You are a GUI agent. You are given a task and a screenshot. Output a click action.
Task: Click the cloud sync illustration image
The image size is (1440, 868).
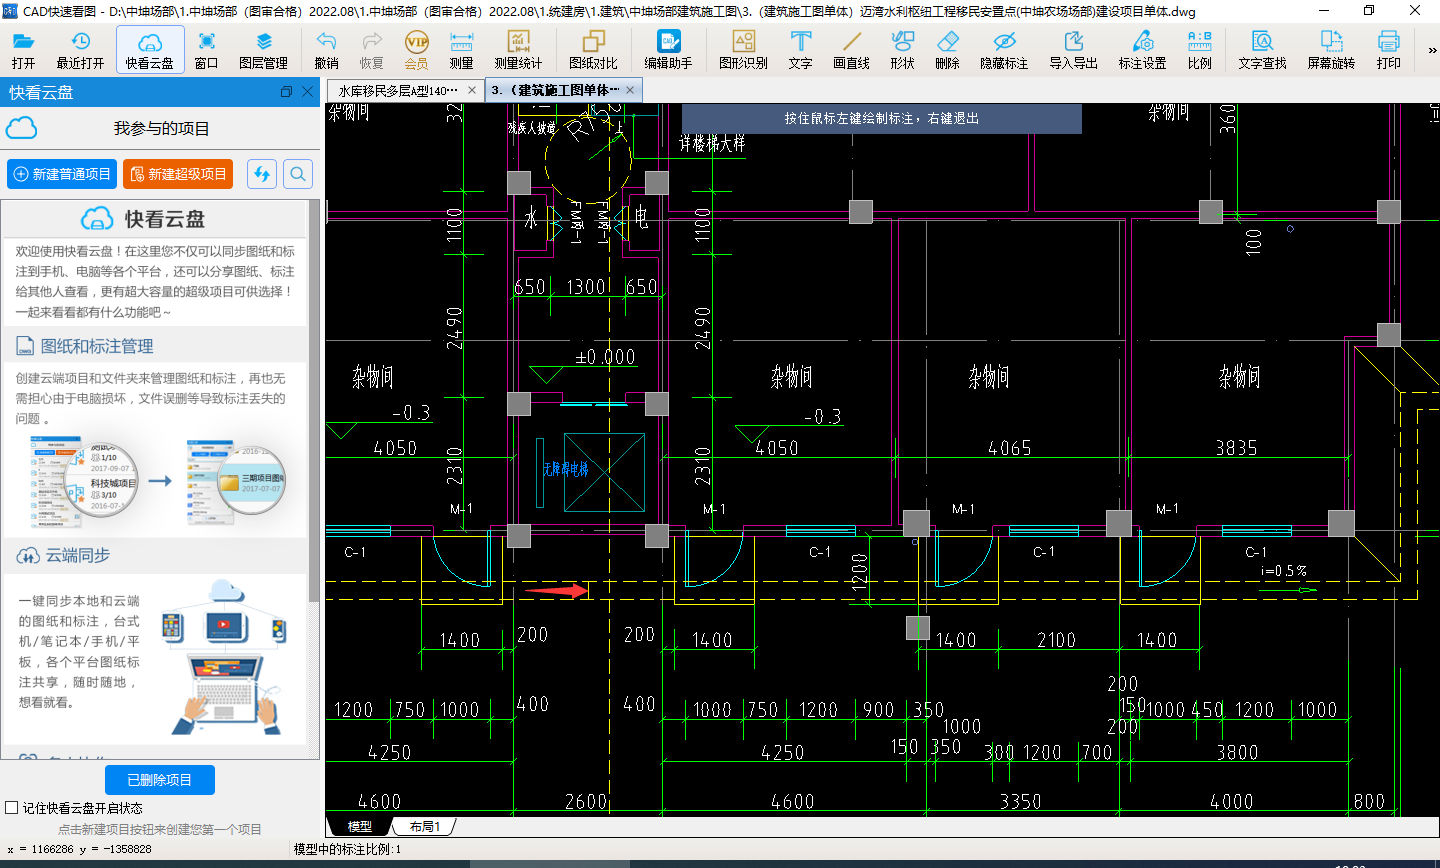click(225, 657)
